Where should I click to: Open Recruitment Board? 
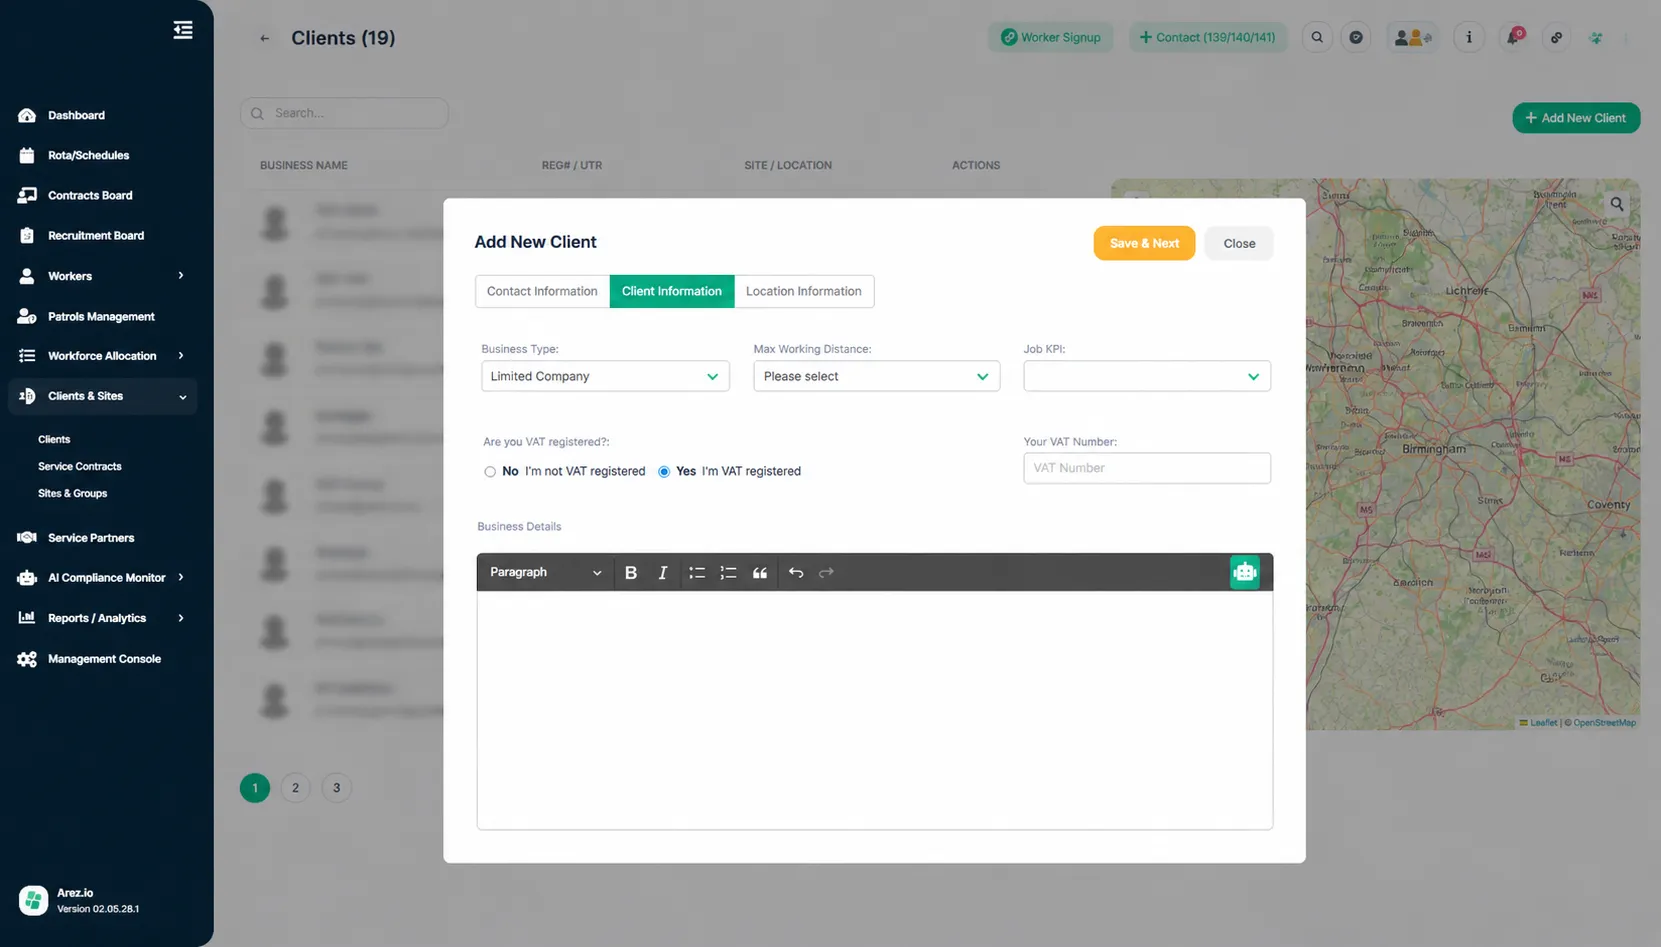pos(96,235)
